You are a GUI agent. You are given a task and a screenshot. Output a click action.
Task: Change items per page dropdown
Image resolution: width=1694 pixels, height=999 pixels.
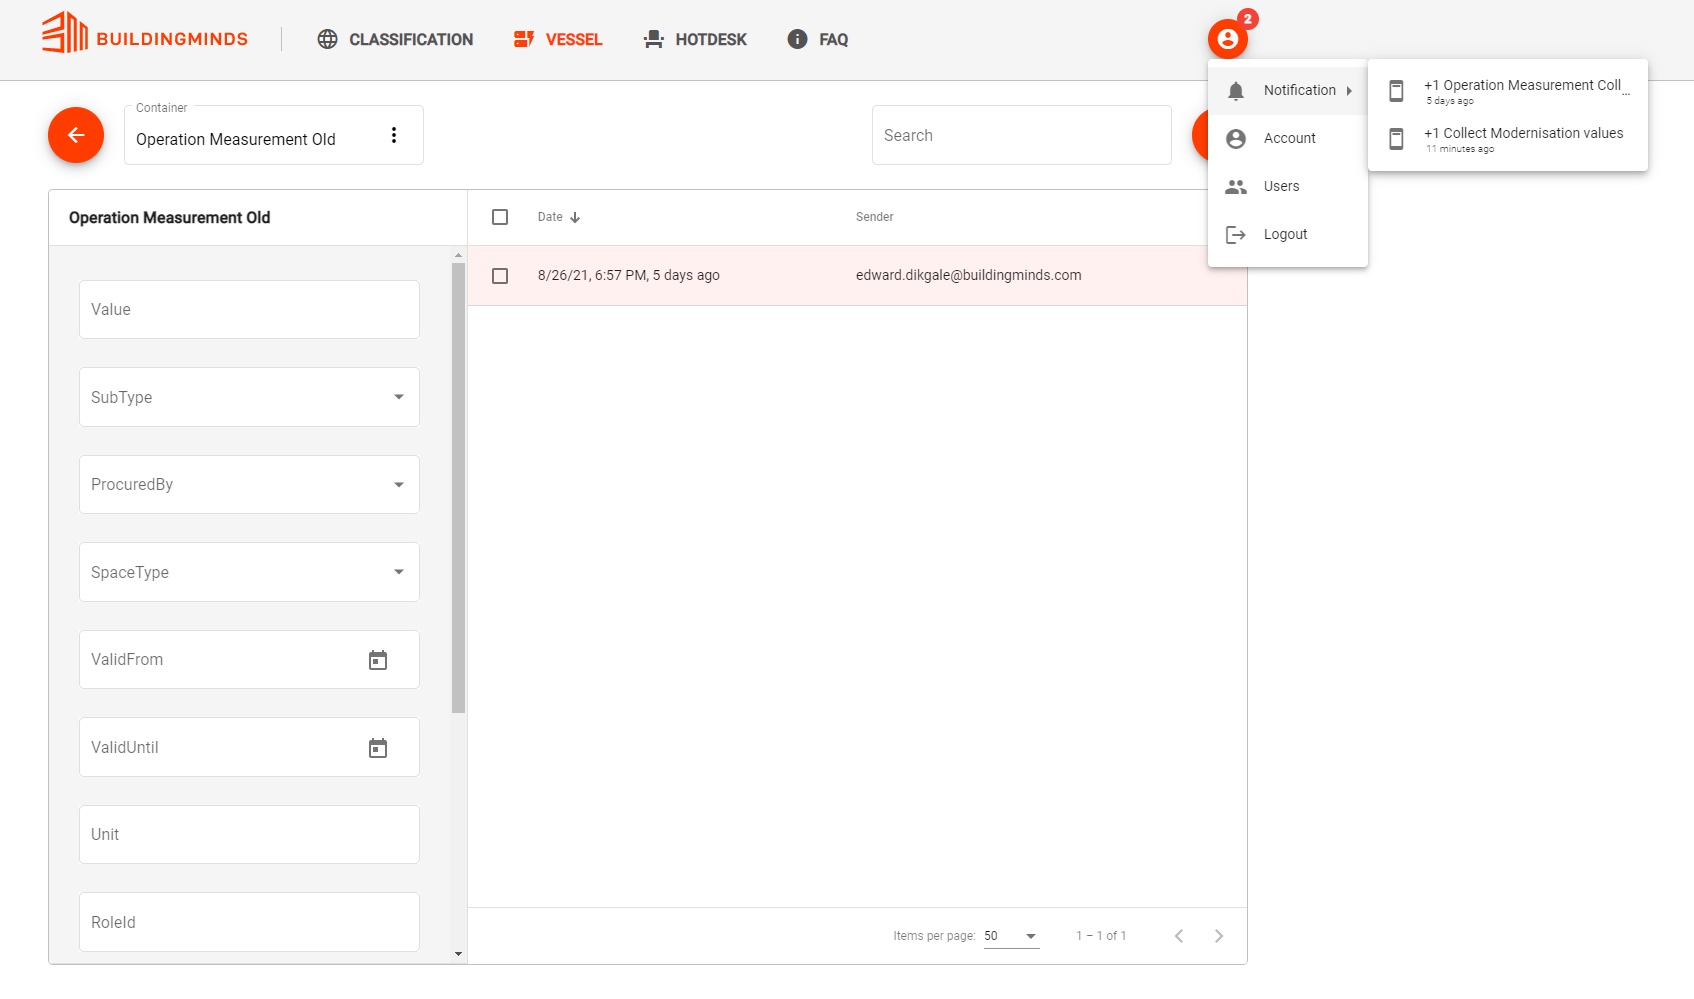1011,936
